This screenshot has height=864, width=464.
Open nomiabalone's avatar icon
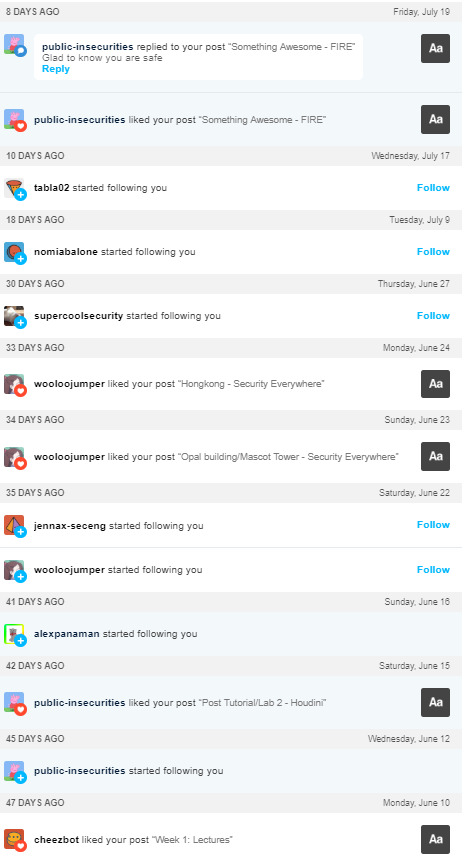pos(14,252)
